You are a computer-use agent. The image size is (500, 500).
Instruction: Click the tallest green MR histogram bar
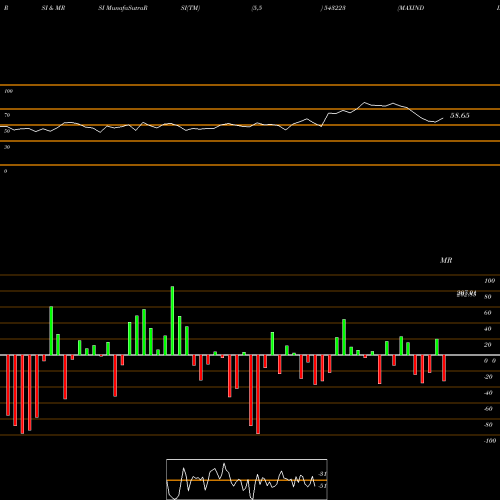pos(172,321)
